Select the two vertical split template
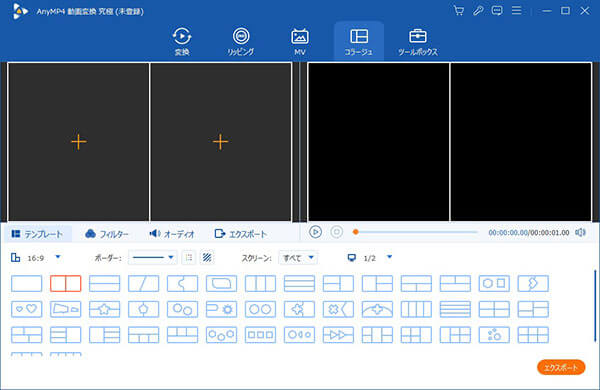Viewport: 600px width, 390px height. coord(65,284)
